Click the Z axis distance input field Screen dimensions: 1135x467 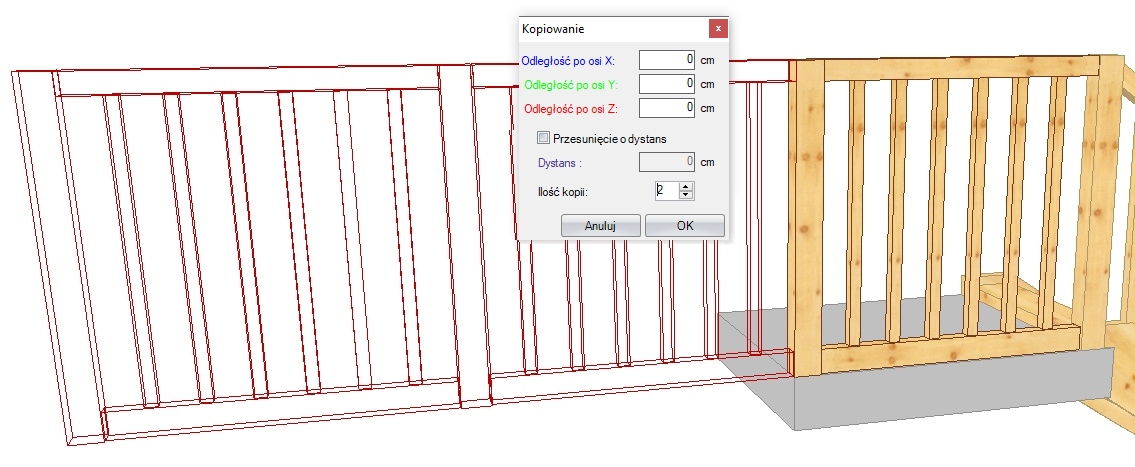(667, 107)
